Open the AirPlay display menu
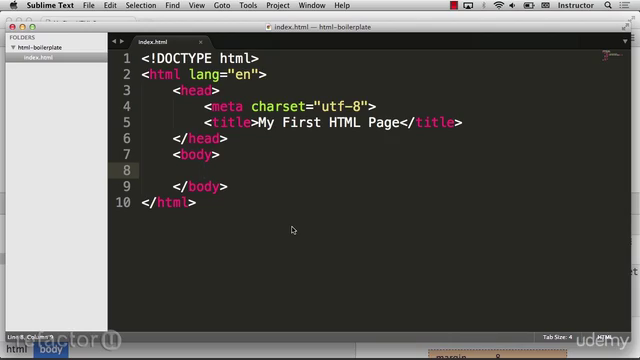The height and width of the screenshot is (360, 640). 468,5
